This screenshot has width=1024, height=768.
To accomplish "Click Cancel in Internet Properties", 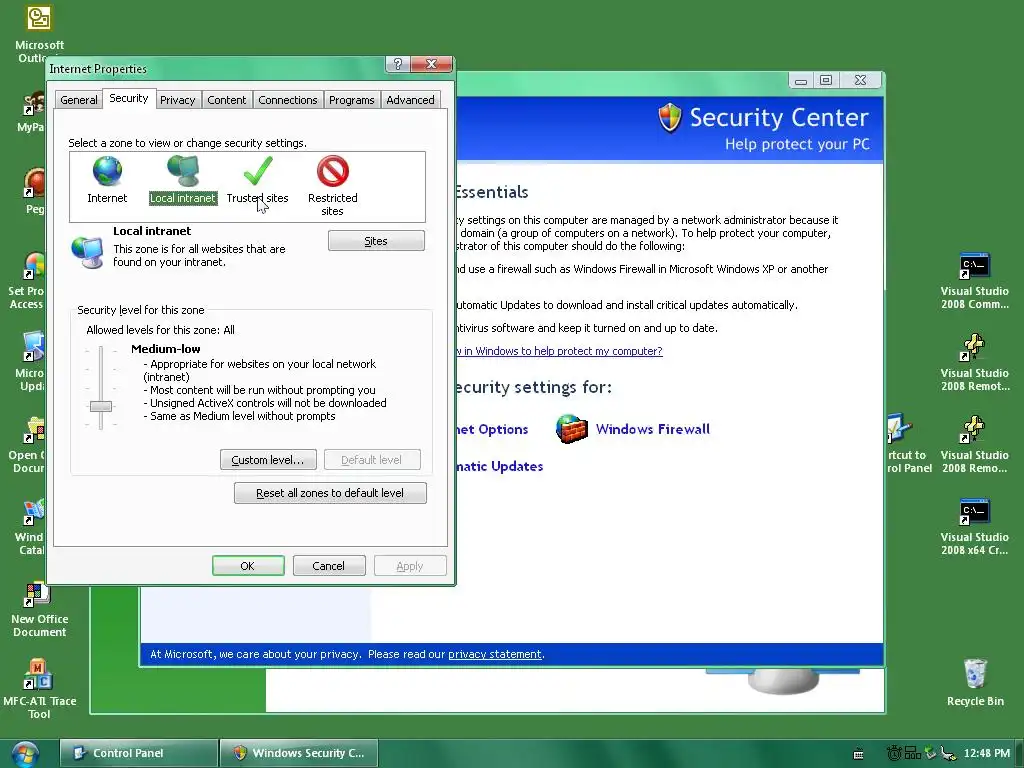I will coord(328,566).
